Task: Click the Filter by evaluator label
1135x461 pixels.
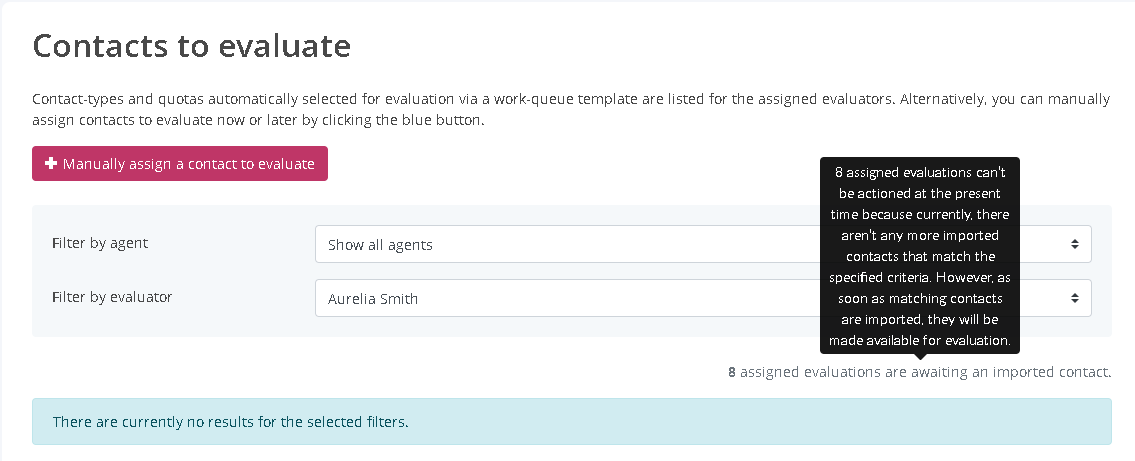Action: (112, 297)
